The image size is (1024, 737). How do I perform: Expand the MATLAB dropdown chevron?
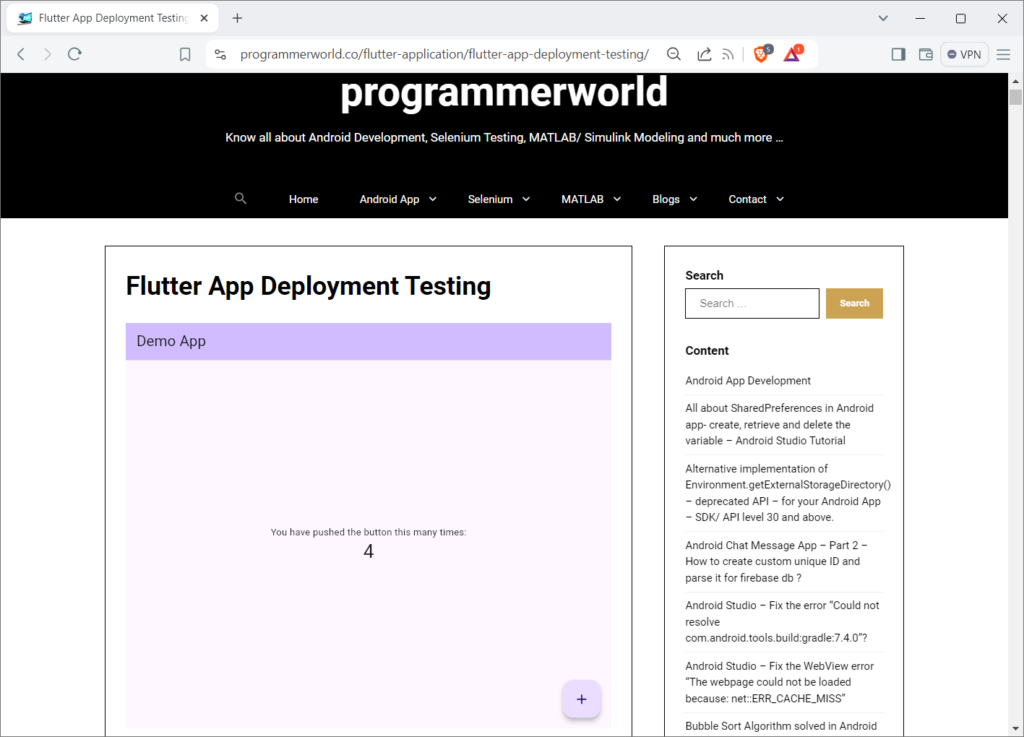click(x=616, y=199)
